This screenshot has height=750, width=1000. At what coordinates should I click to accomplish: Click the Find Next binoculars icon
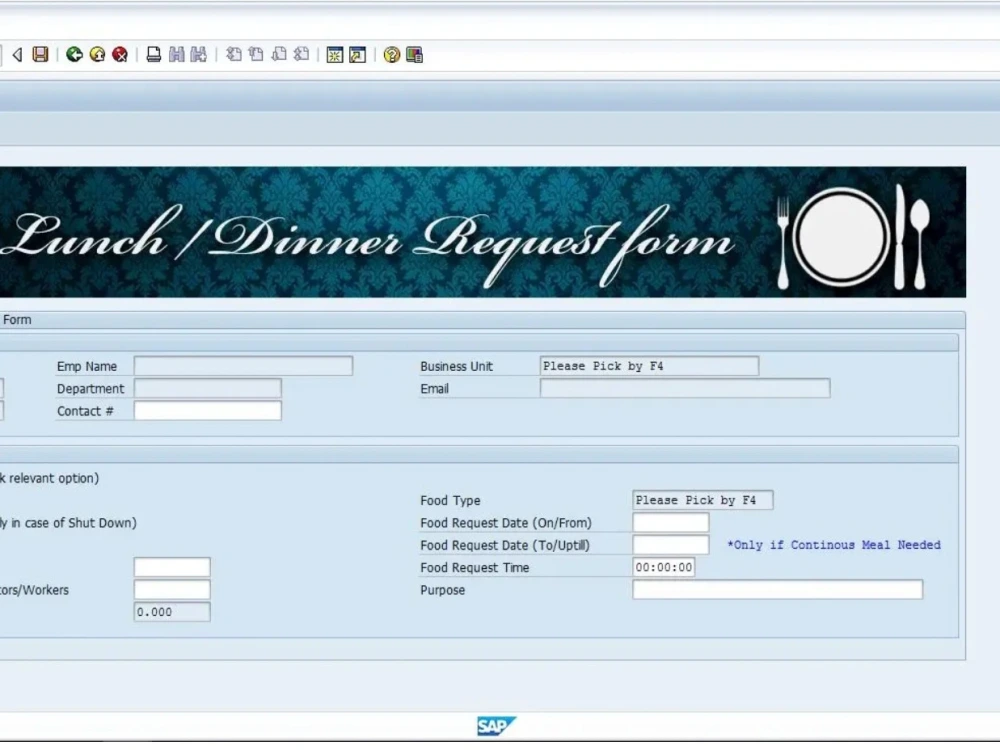[x=199, y=55]
